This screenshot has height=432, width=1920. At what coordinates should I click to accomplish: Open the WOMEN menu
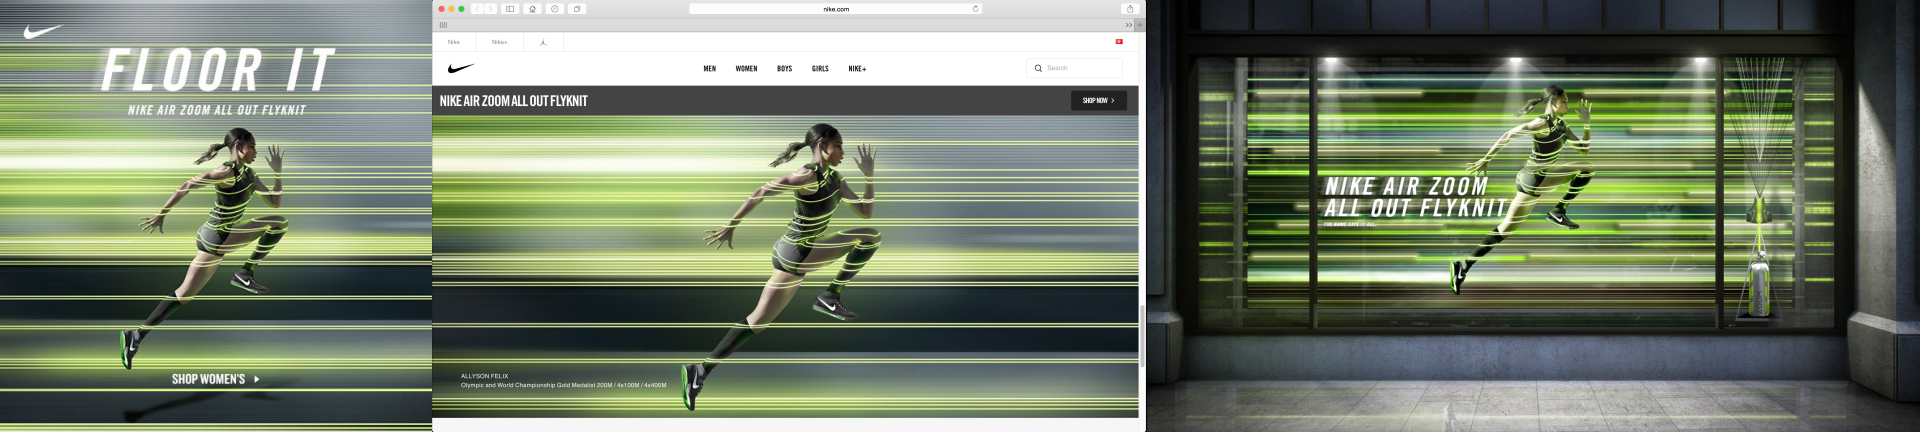click(746, 69)
